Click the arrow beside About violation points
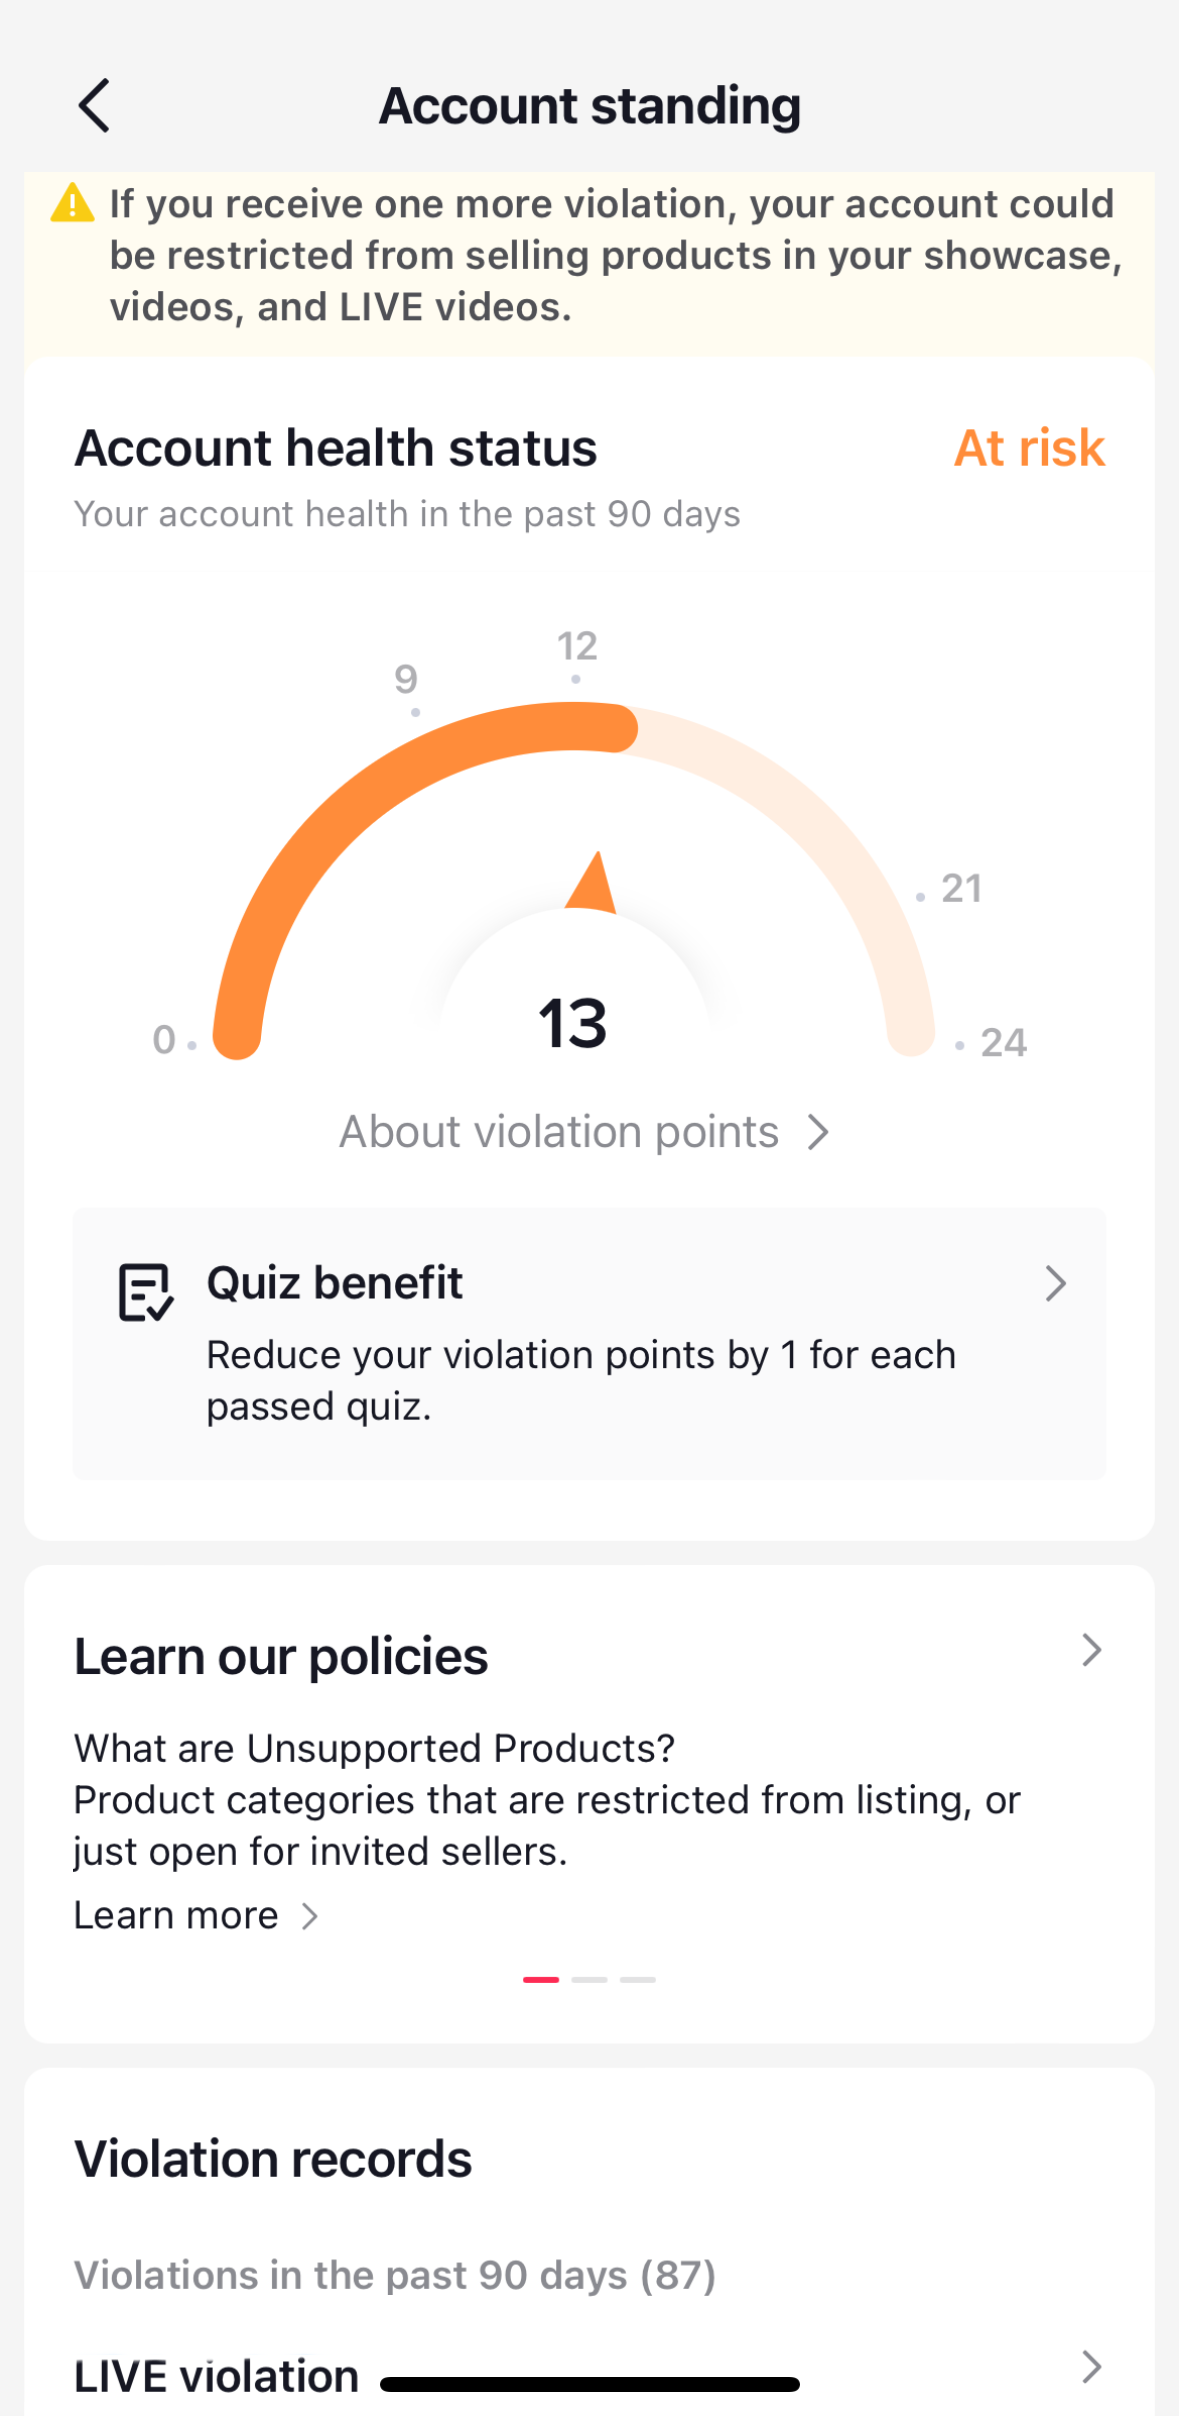This screenshot has width=1179, height=2416. pyautogui.click(x=818, y=1132)
